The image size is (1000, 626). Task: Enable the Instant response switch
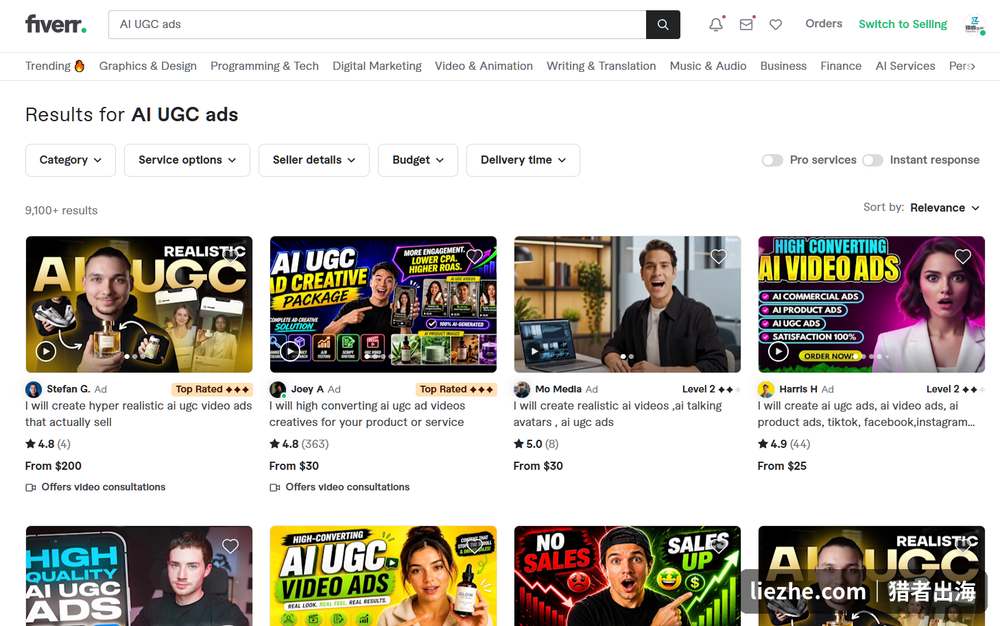pos(872,160)
